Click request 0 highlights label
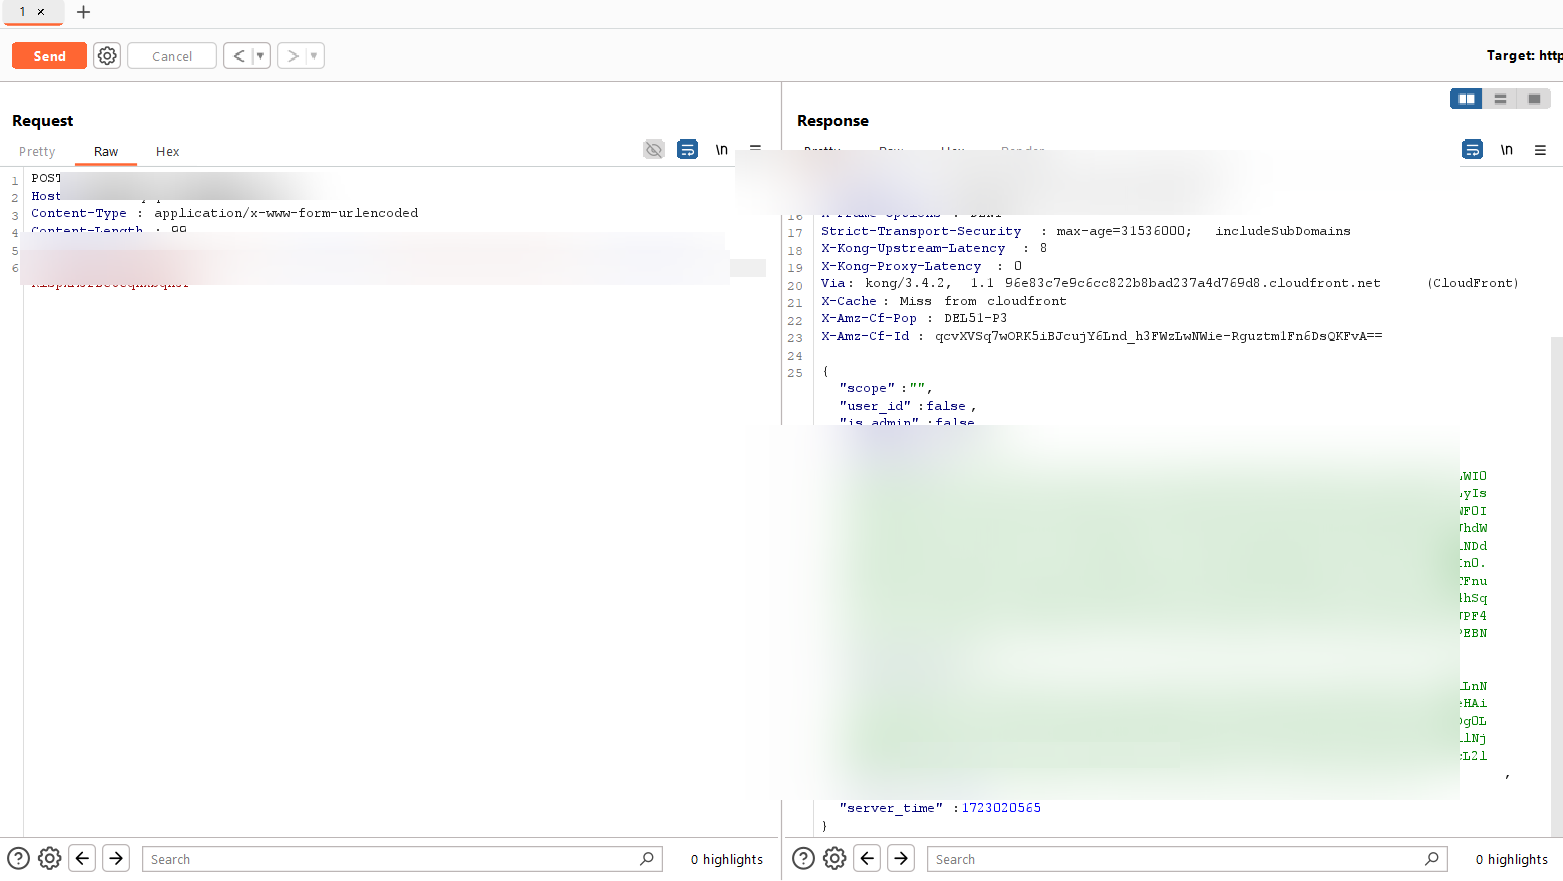 click(x=727, y=859)
